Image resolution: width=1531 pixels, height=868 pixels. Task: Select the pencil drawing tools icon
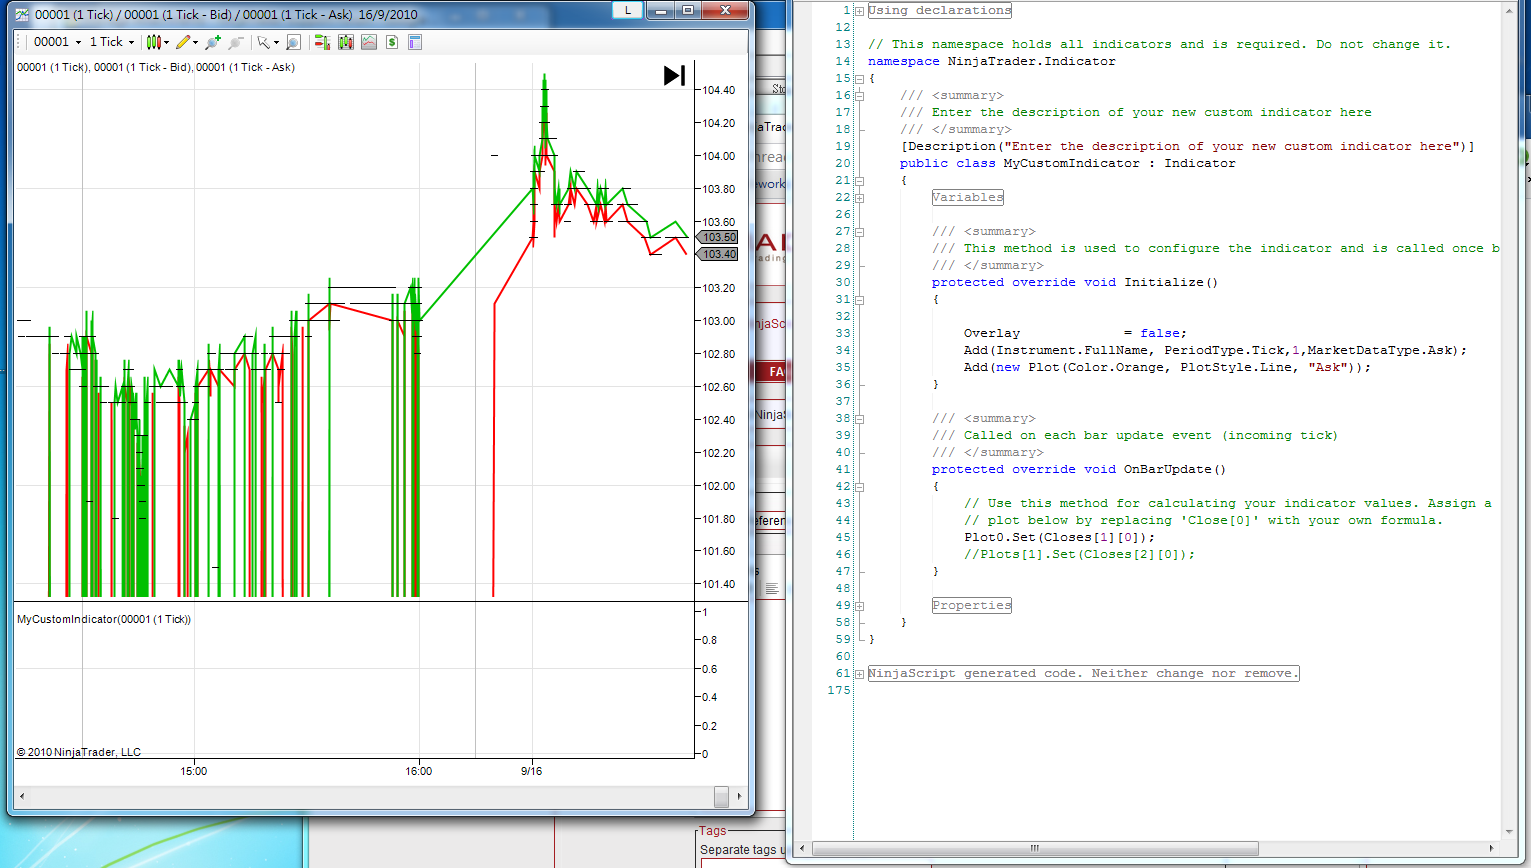[183, 42]
